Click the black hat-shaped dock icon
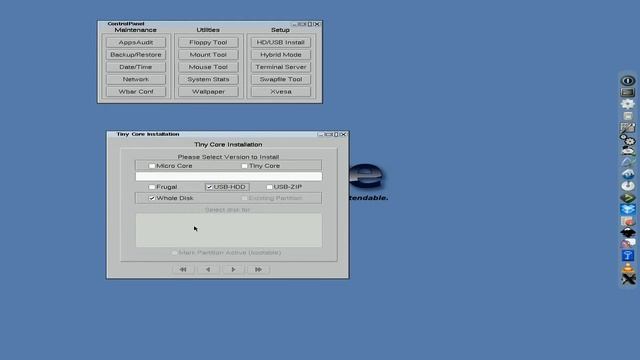Image resolution: width=640 pixels, height=360 pixels. point(628,232)
